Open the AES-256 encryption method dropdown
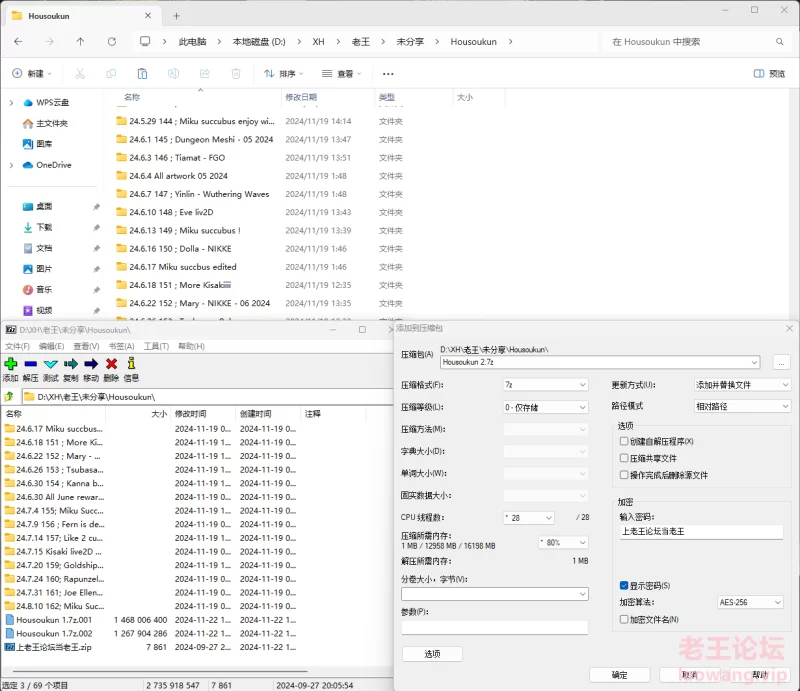800x691 pixels. [750, 602]
